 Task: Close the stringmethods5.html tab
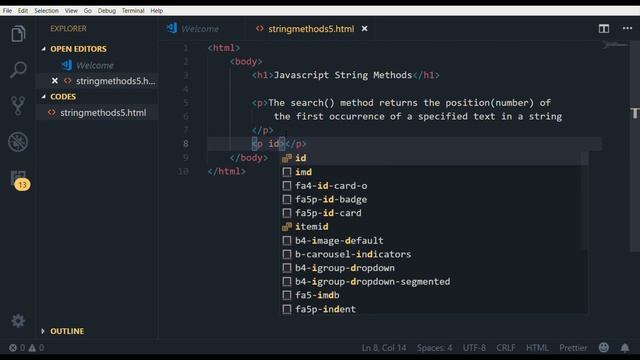coord(364,29)
